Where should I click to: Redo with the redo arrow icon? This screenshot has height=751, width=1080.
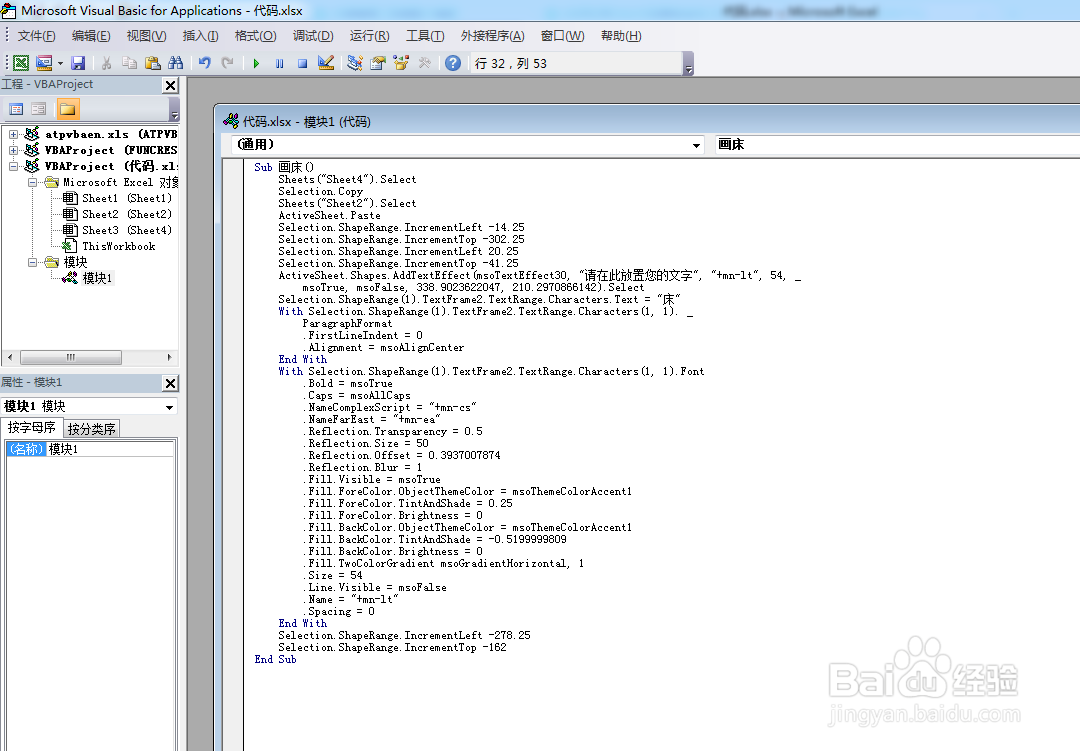[227, 63]
